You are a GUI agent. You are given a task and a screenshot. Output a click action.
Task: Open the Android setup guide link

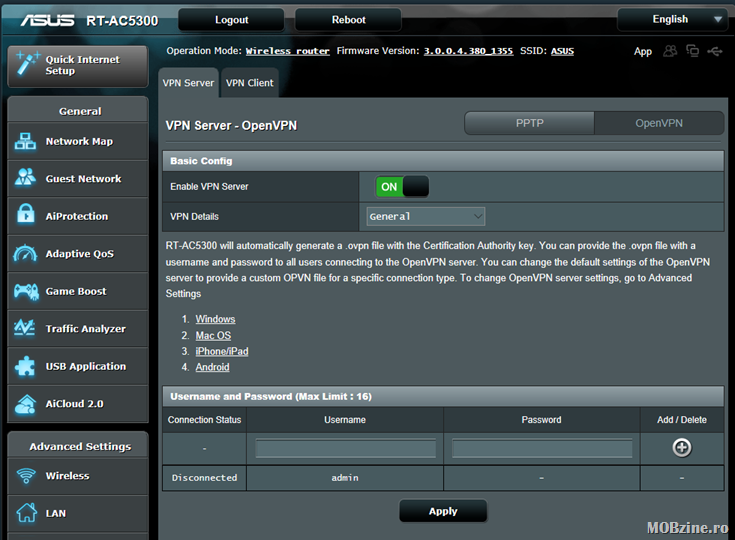pyautogui.click(x=212, y=367)
